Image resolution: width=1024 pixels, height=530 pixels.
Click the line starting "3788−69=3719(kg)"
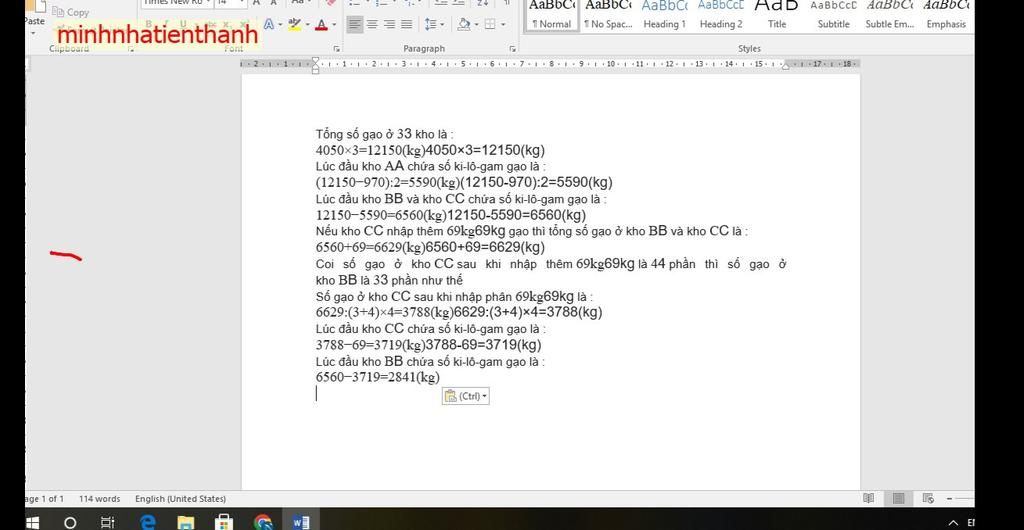[428, 345]
